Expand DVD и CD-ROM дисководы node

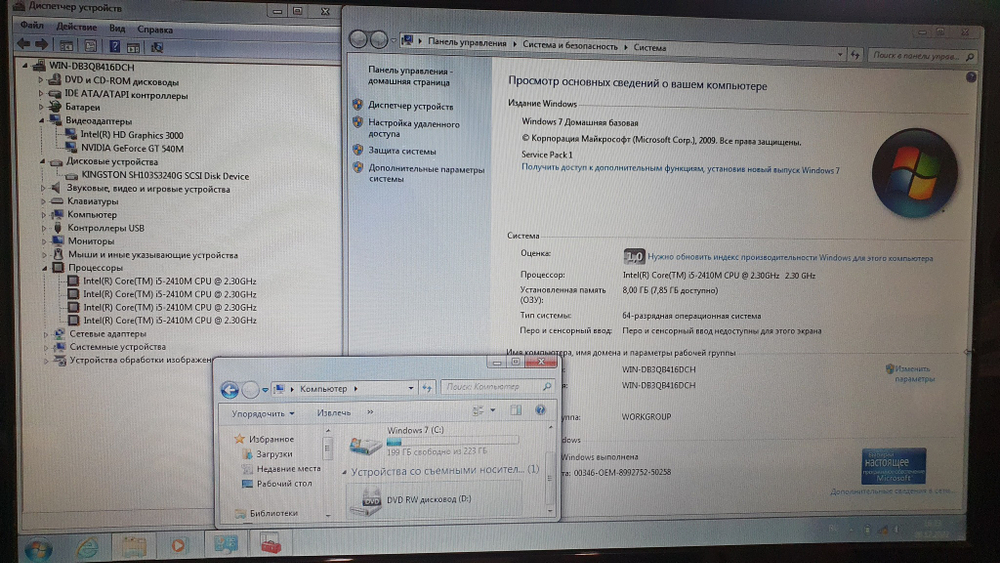coord(40,80)
